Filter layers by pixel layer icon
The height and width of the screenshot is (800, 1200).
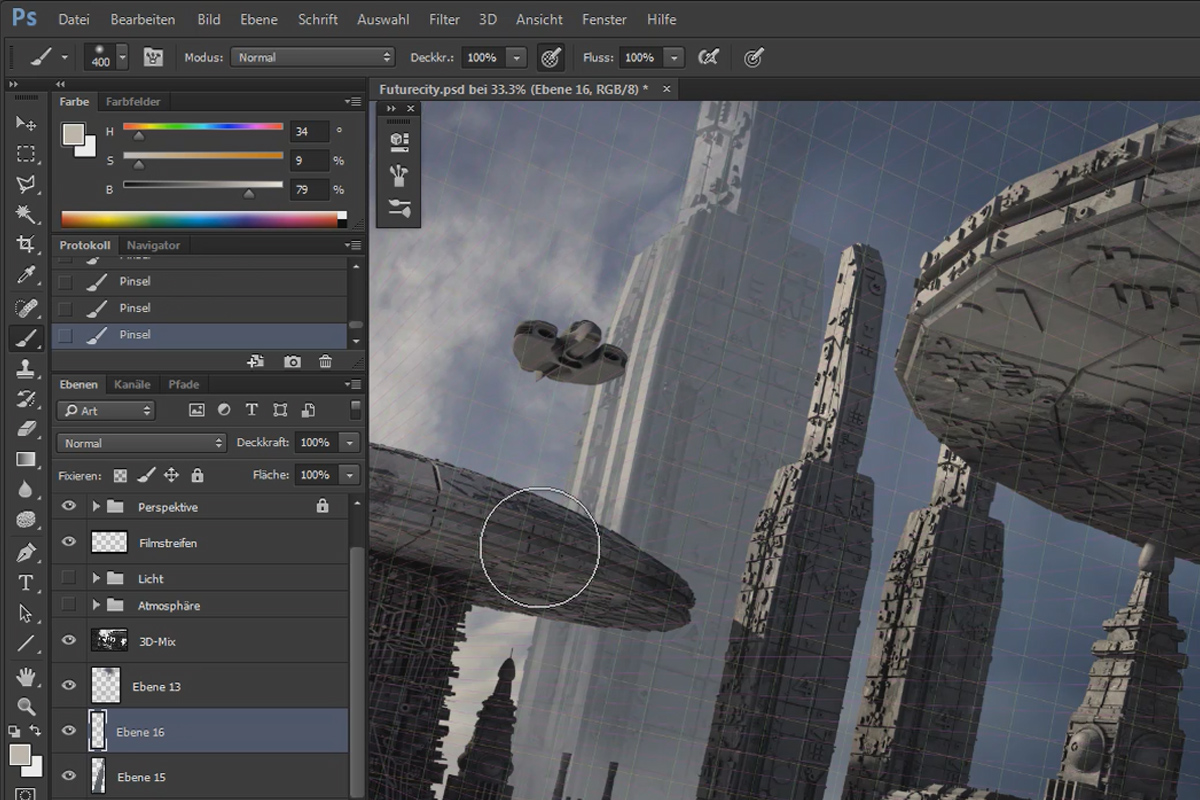click(197, 410)
